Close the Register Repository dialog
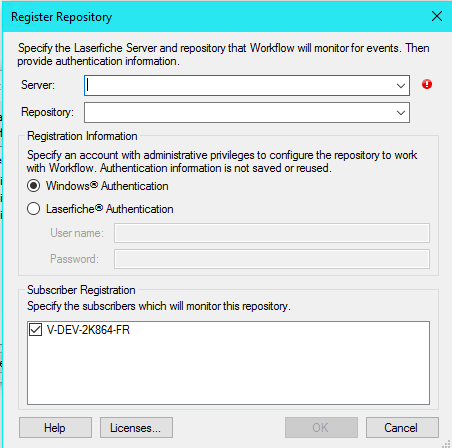Viewport: 452px width, 448px height. click(x=437, y=16)
